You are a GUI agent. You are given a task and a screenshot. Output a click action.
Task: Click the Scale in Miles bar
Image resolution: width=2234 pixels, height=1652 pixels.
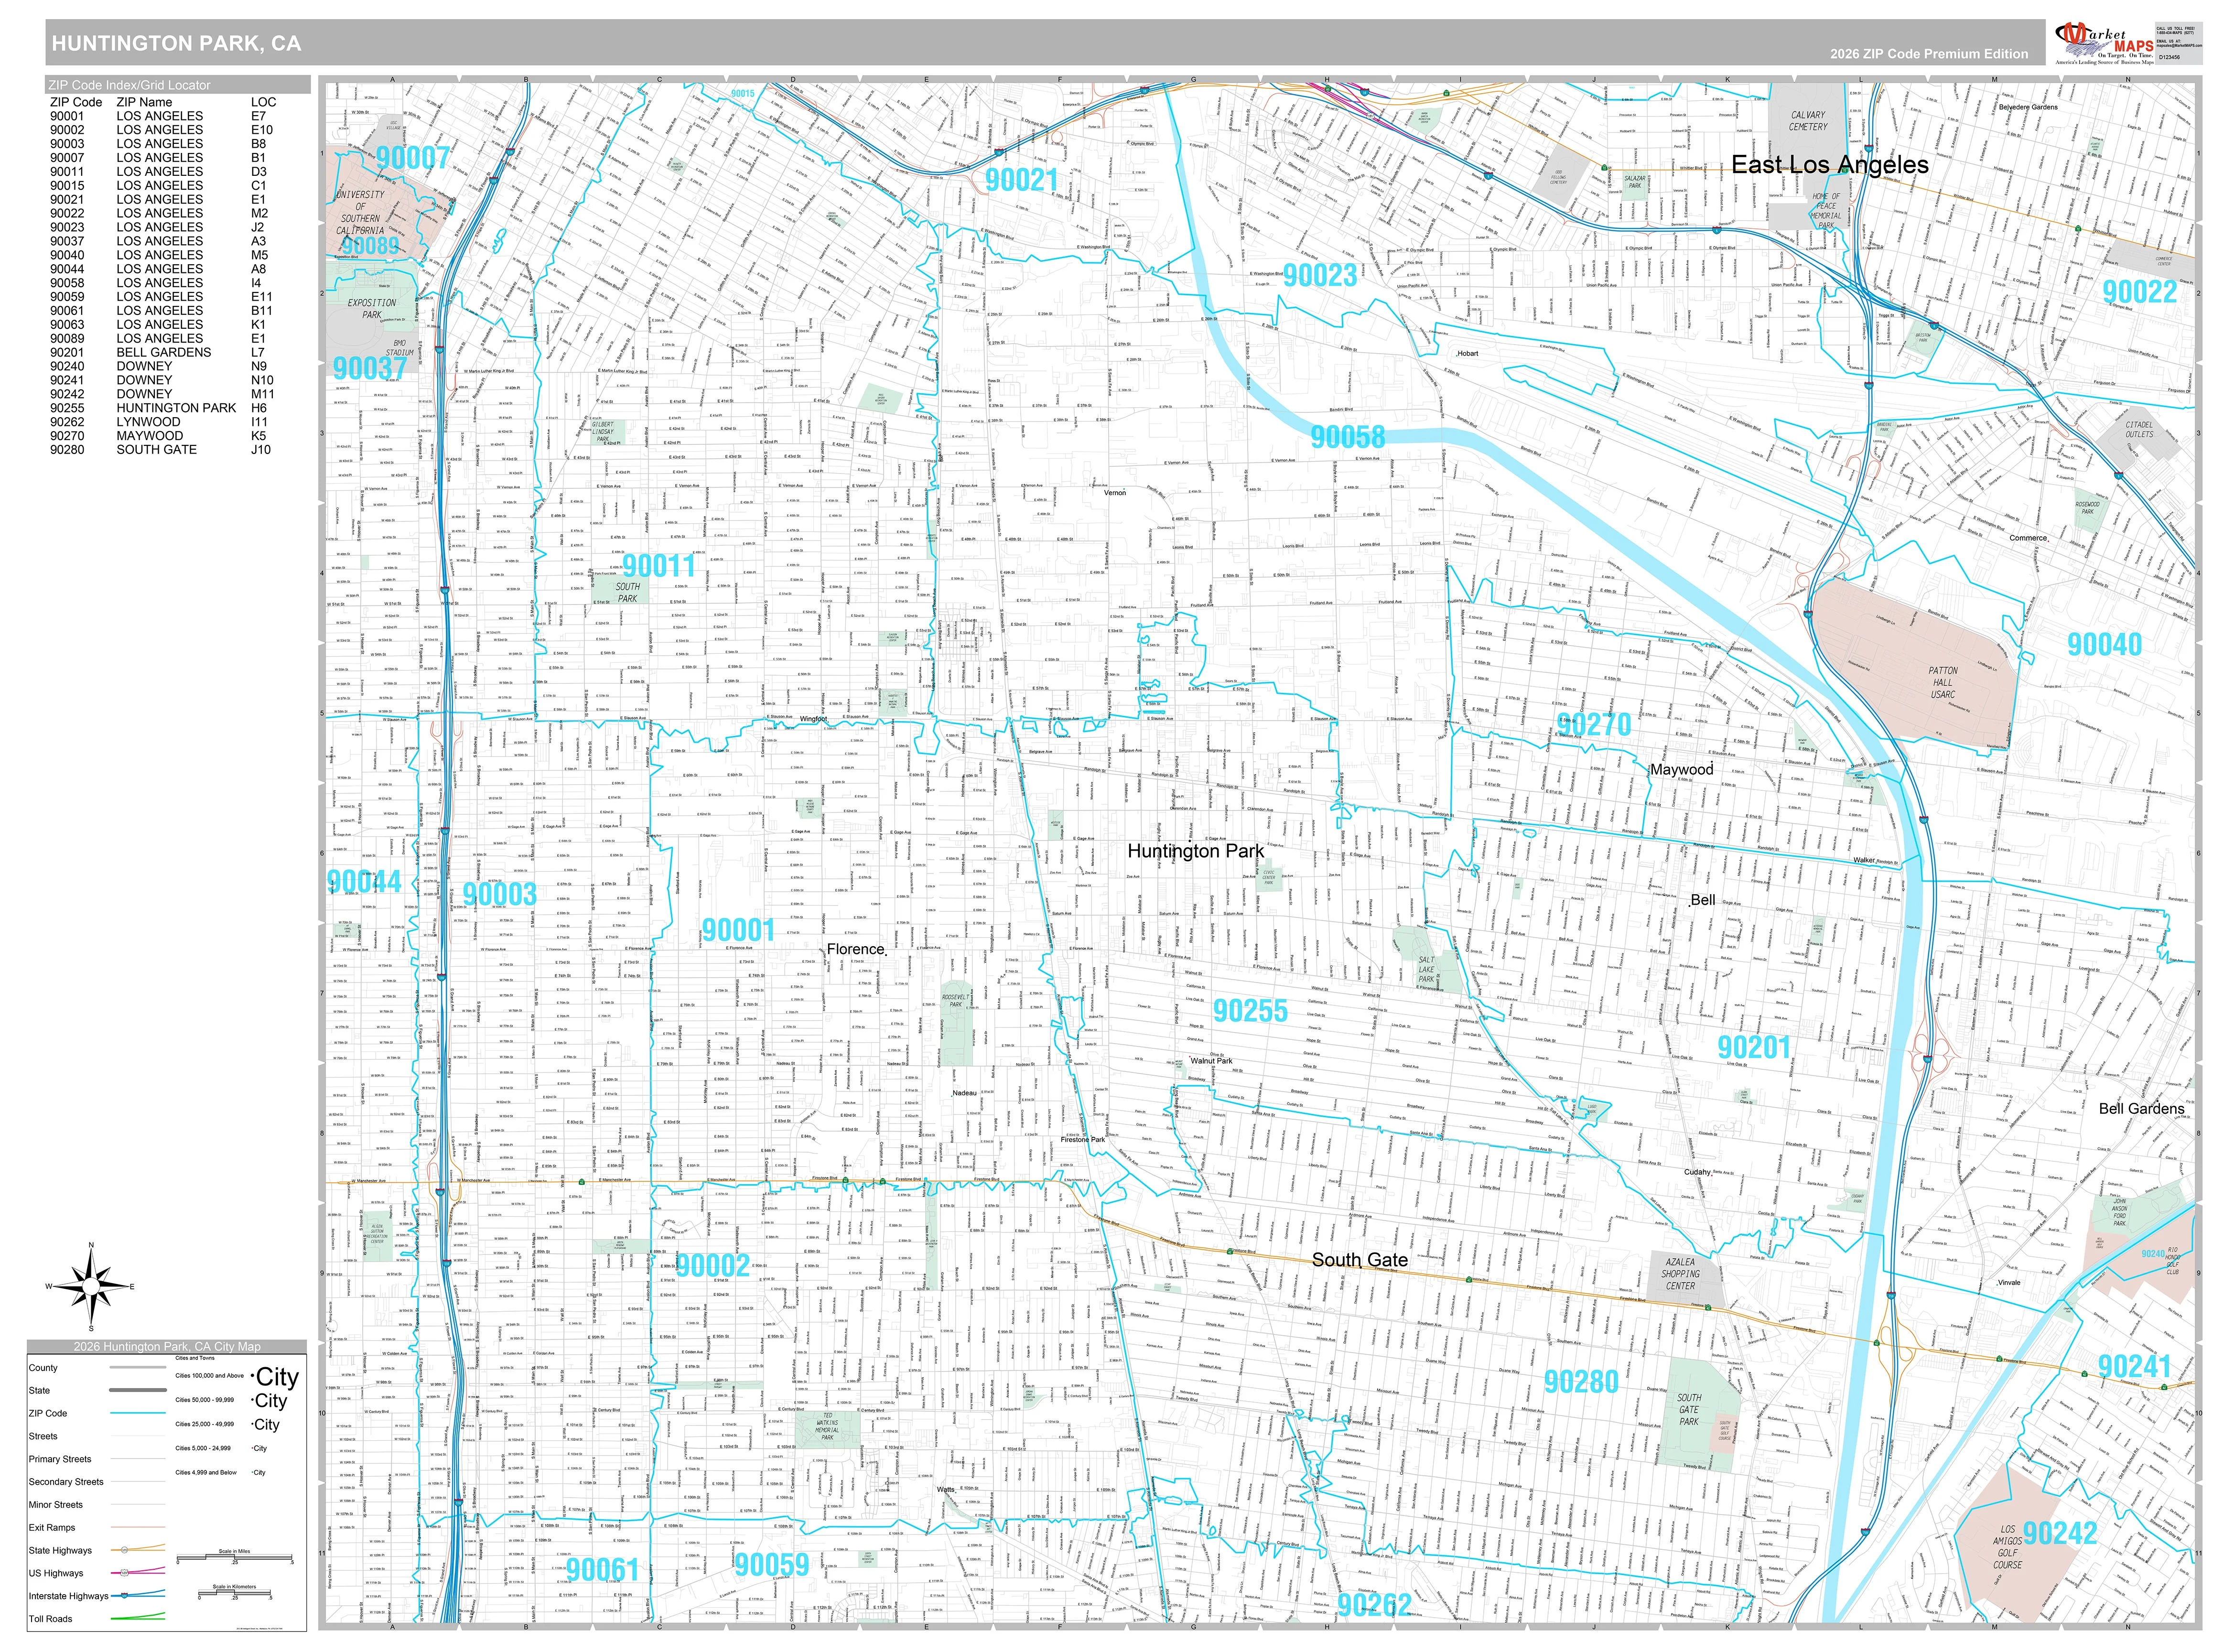coord(235,1558)
